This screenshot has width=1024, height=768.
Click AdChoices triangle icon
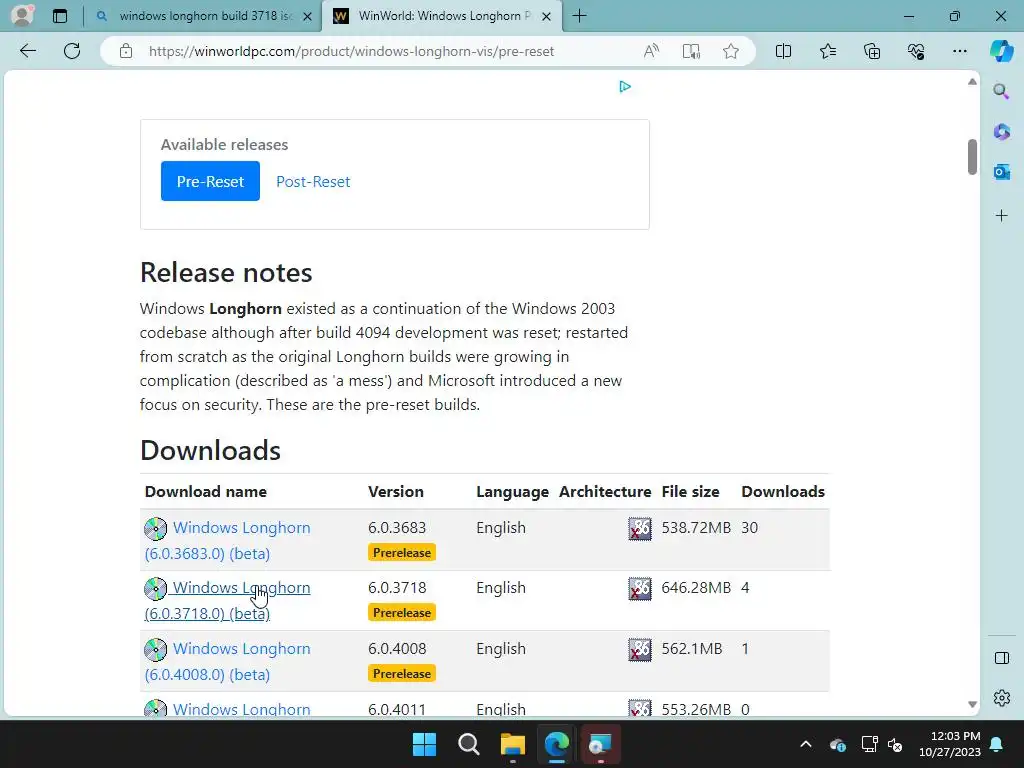point(624,86)
